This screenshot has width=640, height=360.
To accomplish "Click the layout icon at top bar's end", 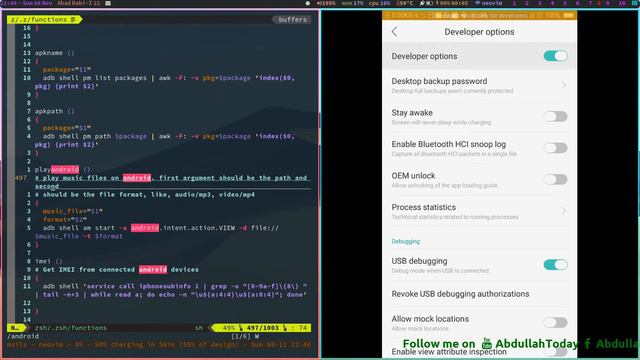I will [636, 3].
